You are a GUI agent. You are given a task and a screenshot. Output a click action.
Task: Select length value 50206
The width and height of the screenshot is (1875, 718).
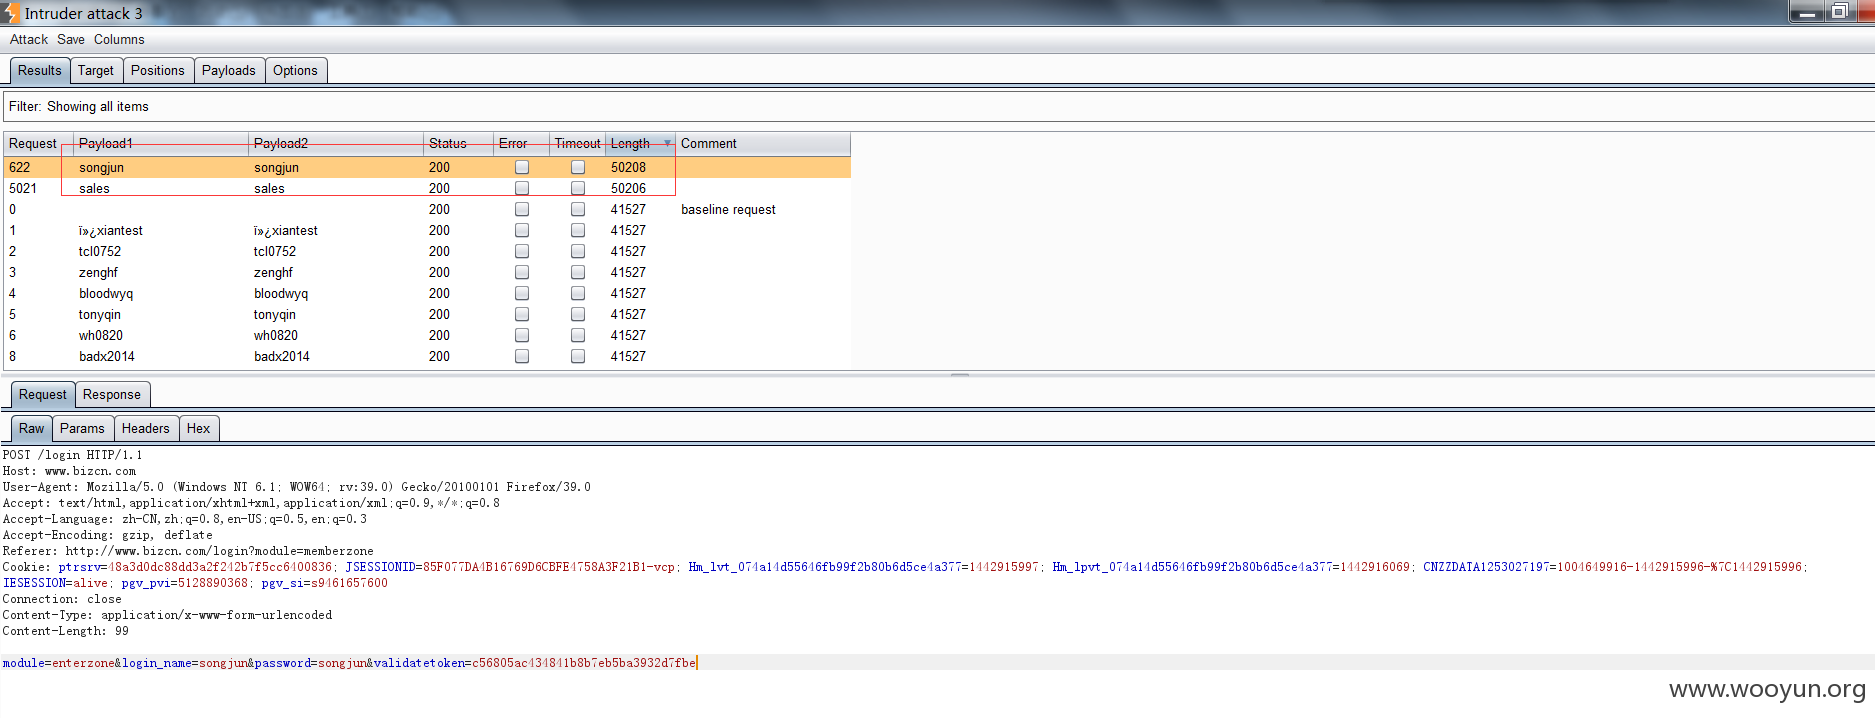(628, 188)
